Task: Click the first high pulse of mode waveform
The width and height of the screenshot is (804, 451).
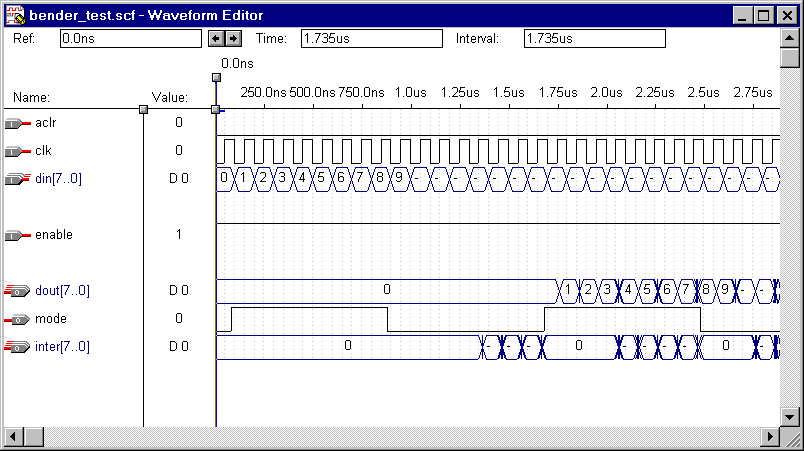Action: 309,319
